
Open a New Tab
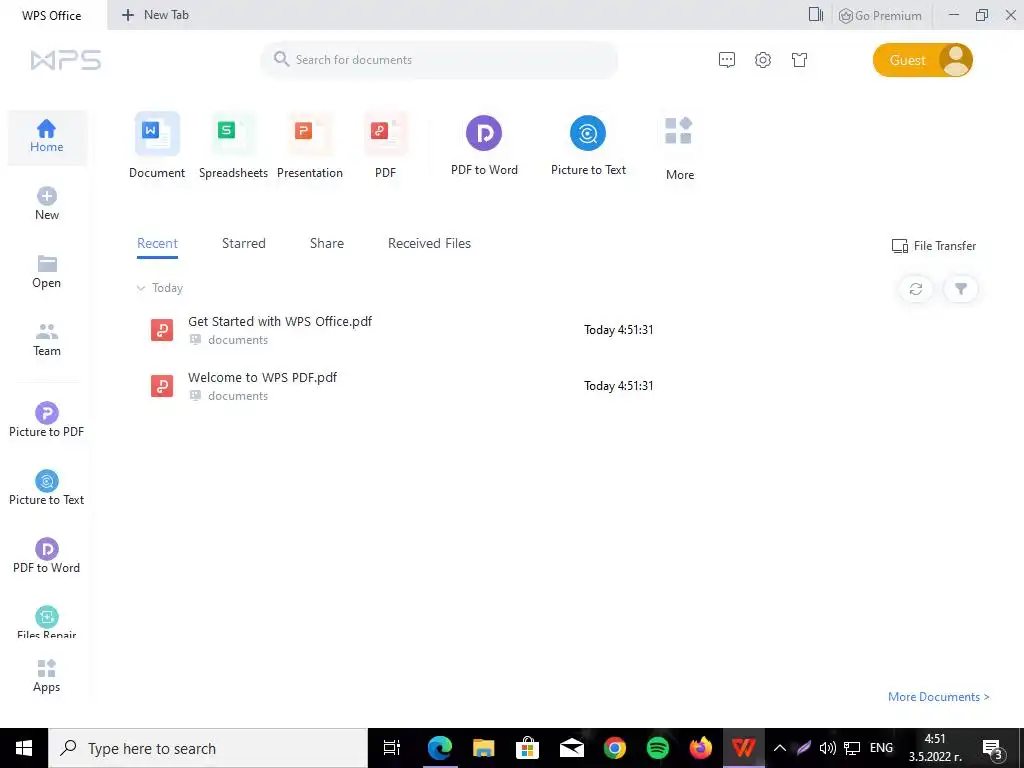(x=155, y=15)
